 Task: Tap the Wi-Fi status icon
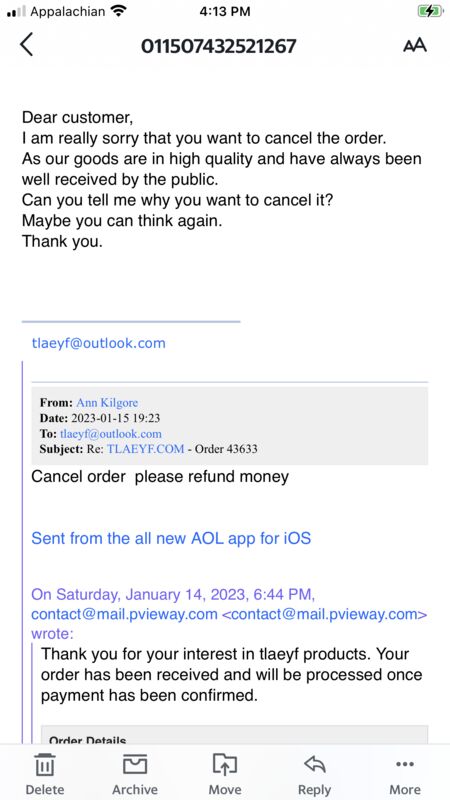pyautogui.click(x=118, y=11)
